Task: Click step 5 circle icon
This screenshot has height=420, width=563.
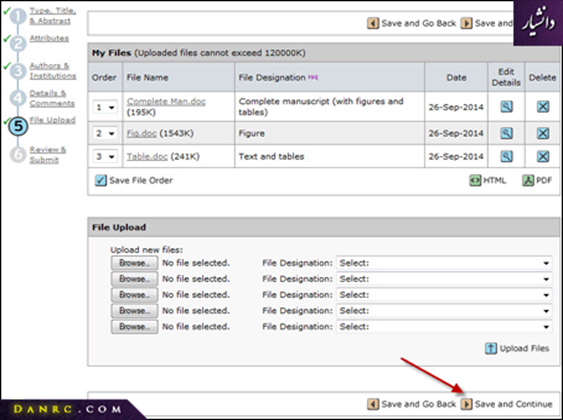Action: [x=18, y=126]
